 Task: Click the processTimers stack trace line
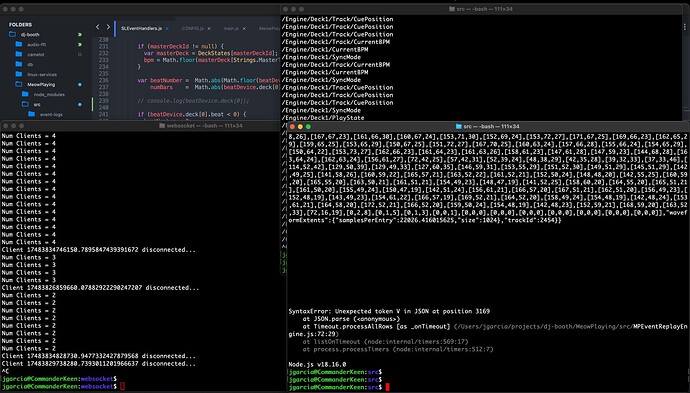pyautogui.click(x=398, y=349)
